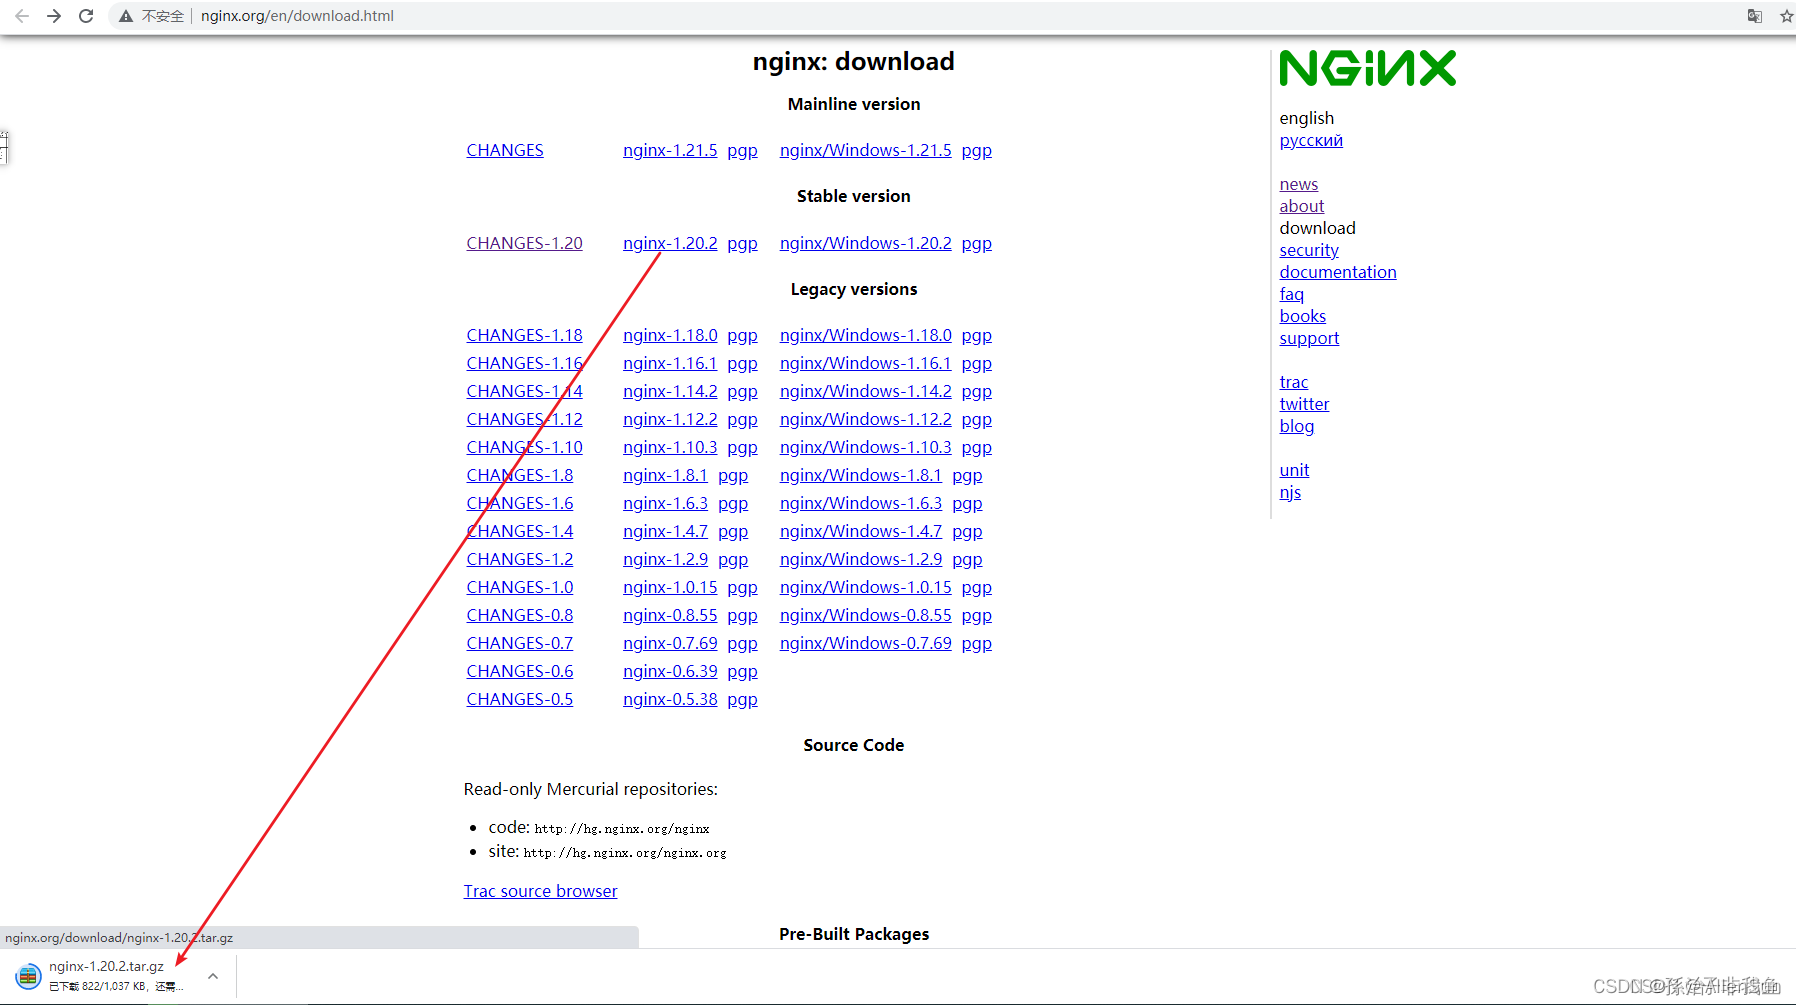The image size is (1796, 1005).
Task: Open pgp signature for nginx-1.21.5
Action: pyautogui.click(x=742, y=150)
